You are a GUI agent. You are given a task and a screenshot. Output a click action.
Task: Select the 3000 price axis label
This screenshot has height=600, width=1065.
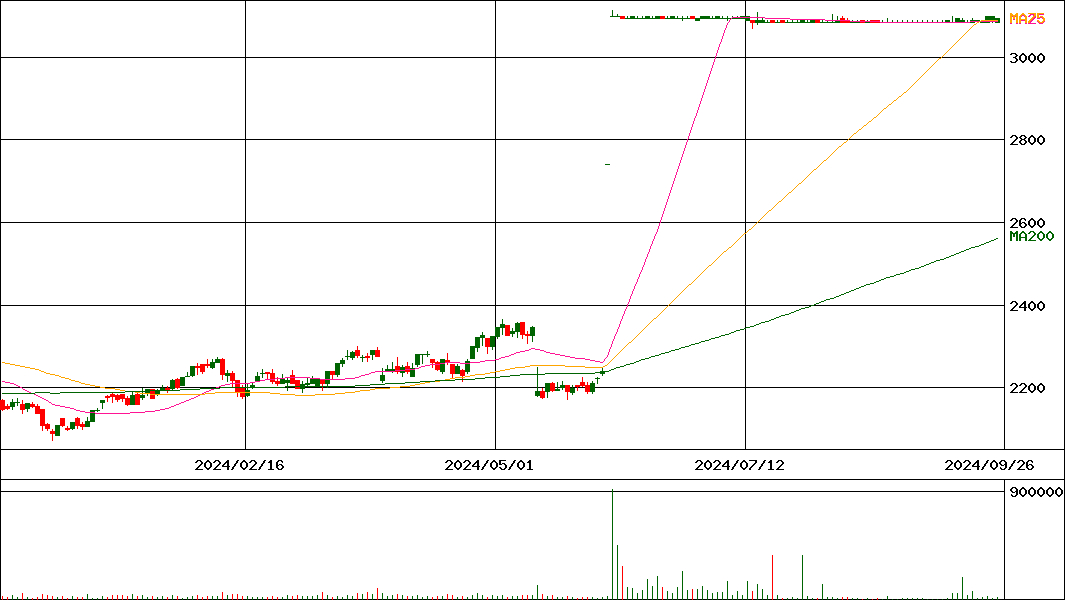pyautogui.click(x=1027, y=58)
